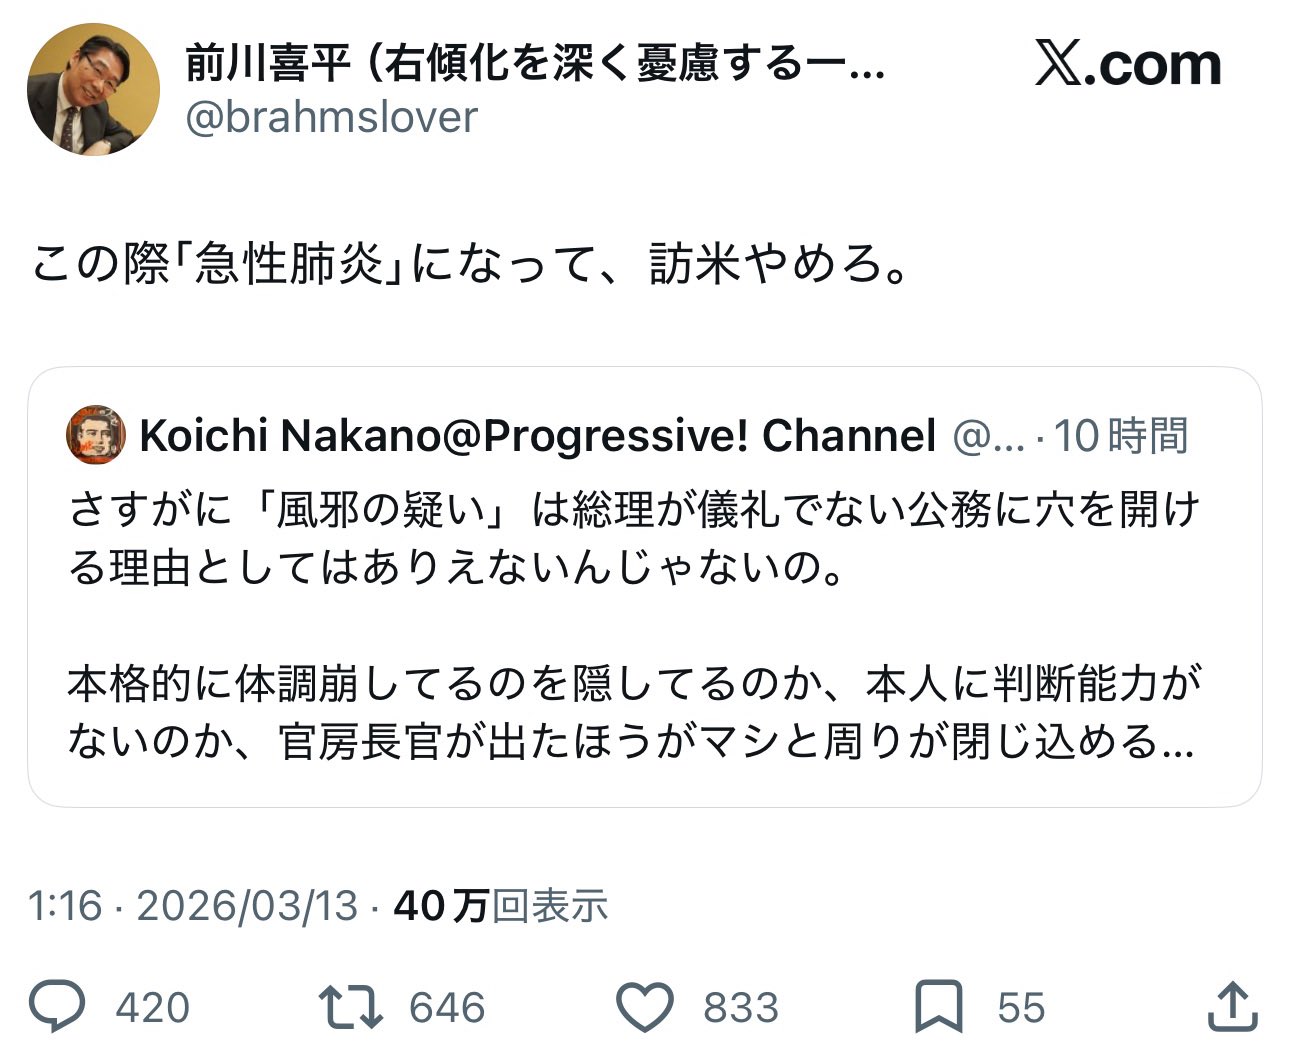The height and width of the screenshot is (1057, 1290).
Task: Click the 420 replies count
Action: click(x=152, y=1008)
